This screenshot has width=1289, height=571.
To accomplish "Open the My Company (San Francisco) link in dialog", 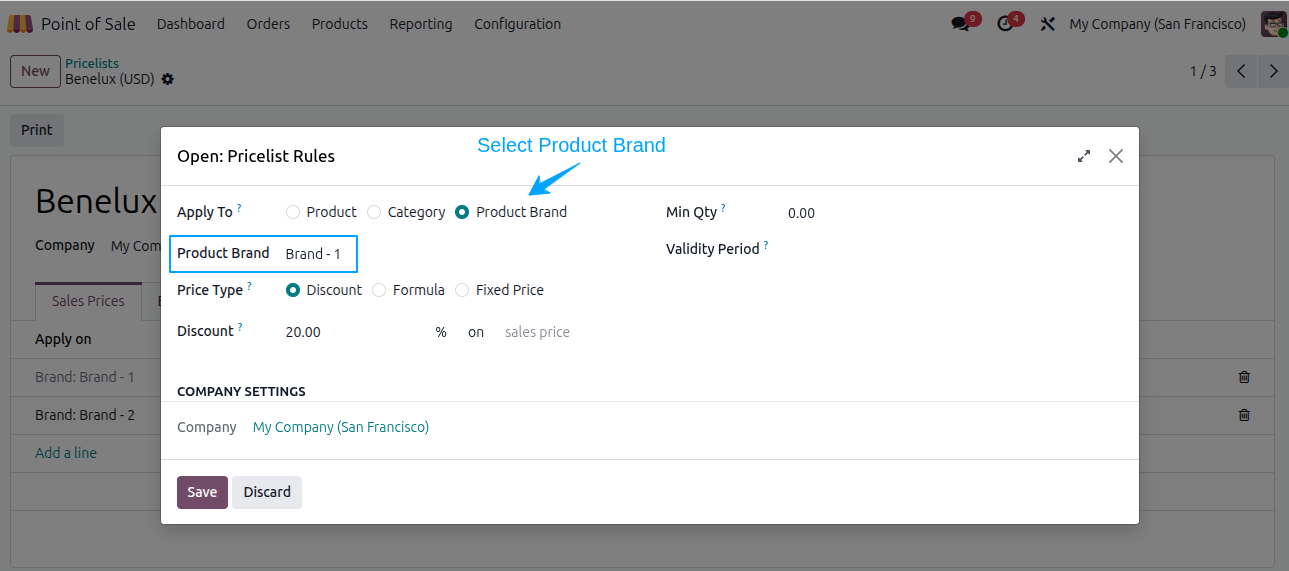I will (x=341, y=427).
